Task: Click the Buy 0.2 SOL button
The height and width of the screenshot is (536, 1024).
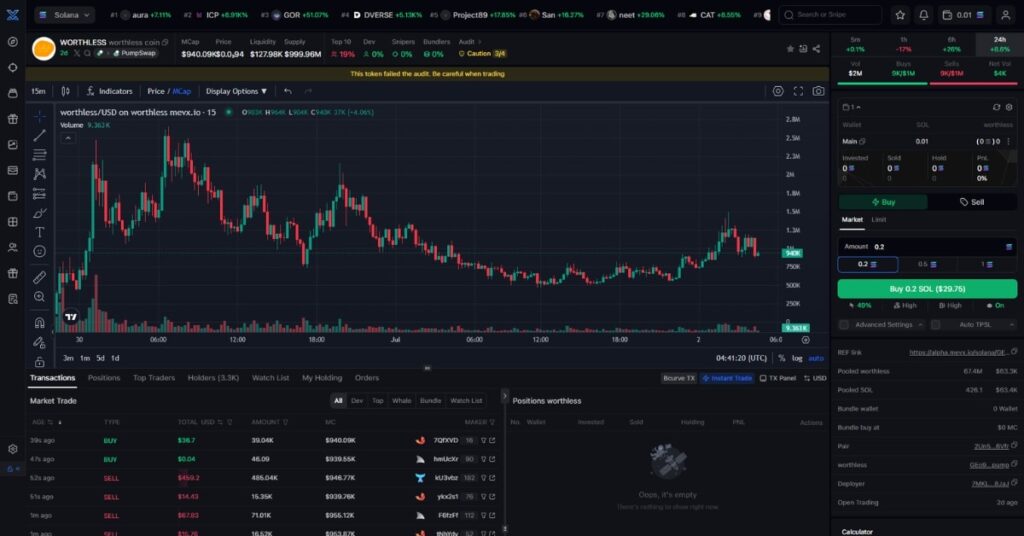Action: (x=927, y=289)
